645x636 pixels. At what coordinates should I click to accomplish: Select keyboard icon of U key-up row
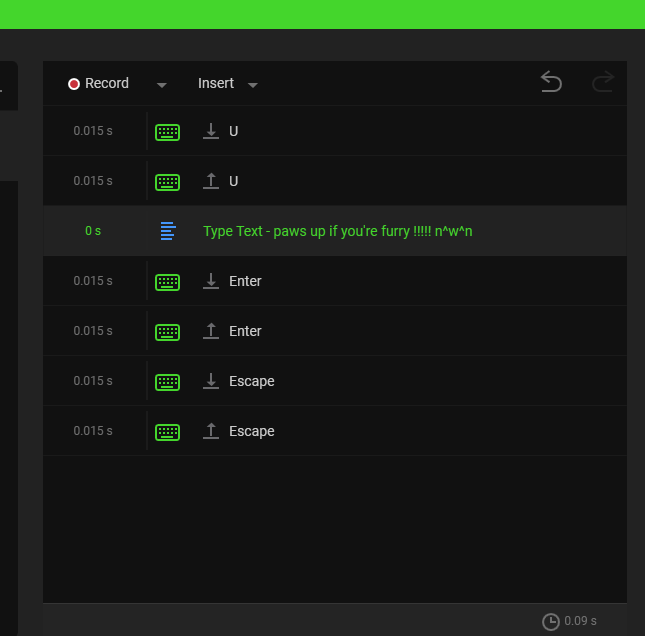pos(167,182)
